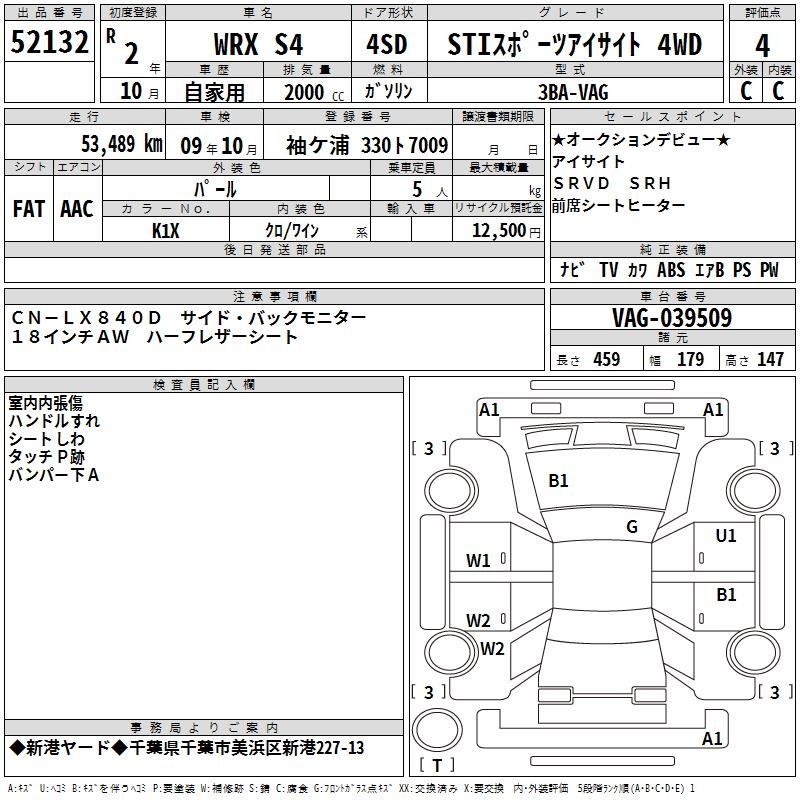Click the recycle deposit amount 12,500
The image size is (800, 800).
[x=497, y=230]
